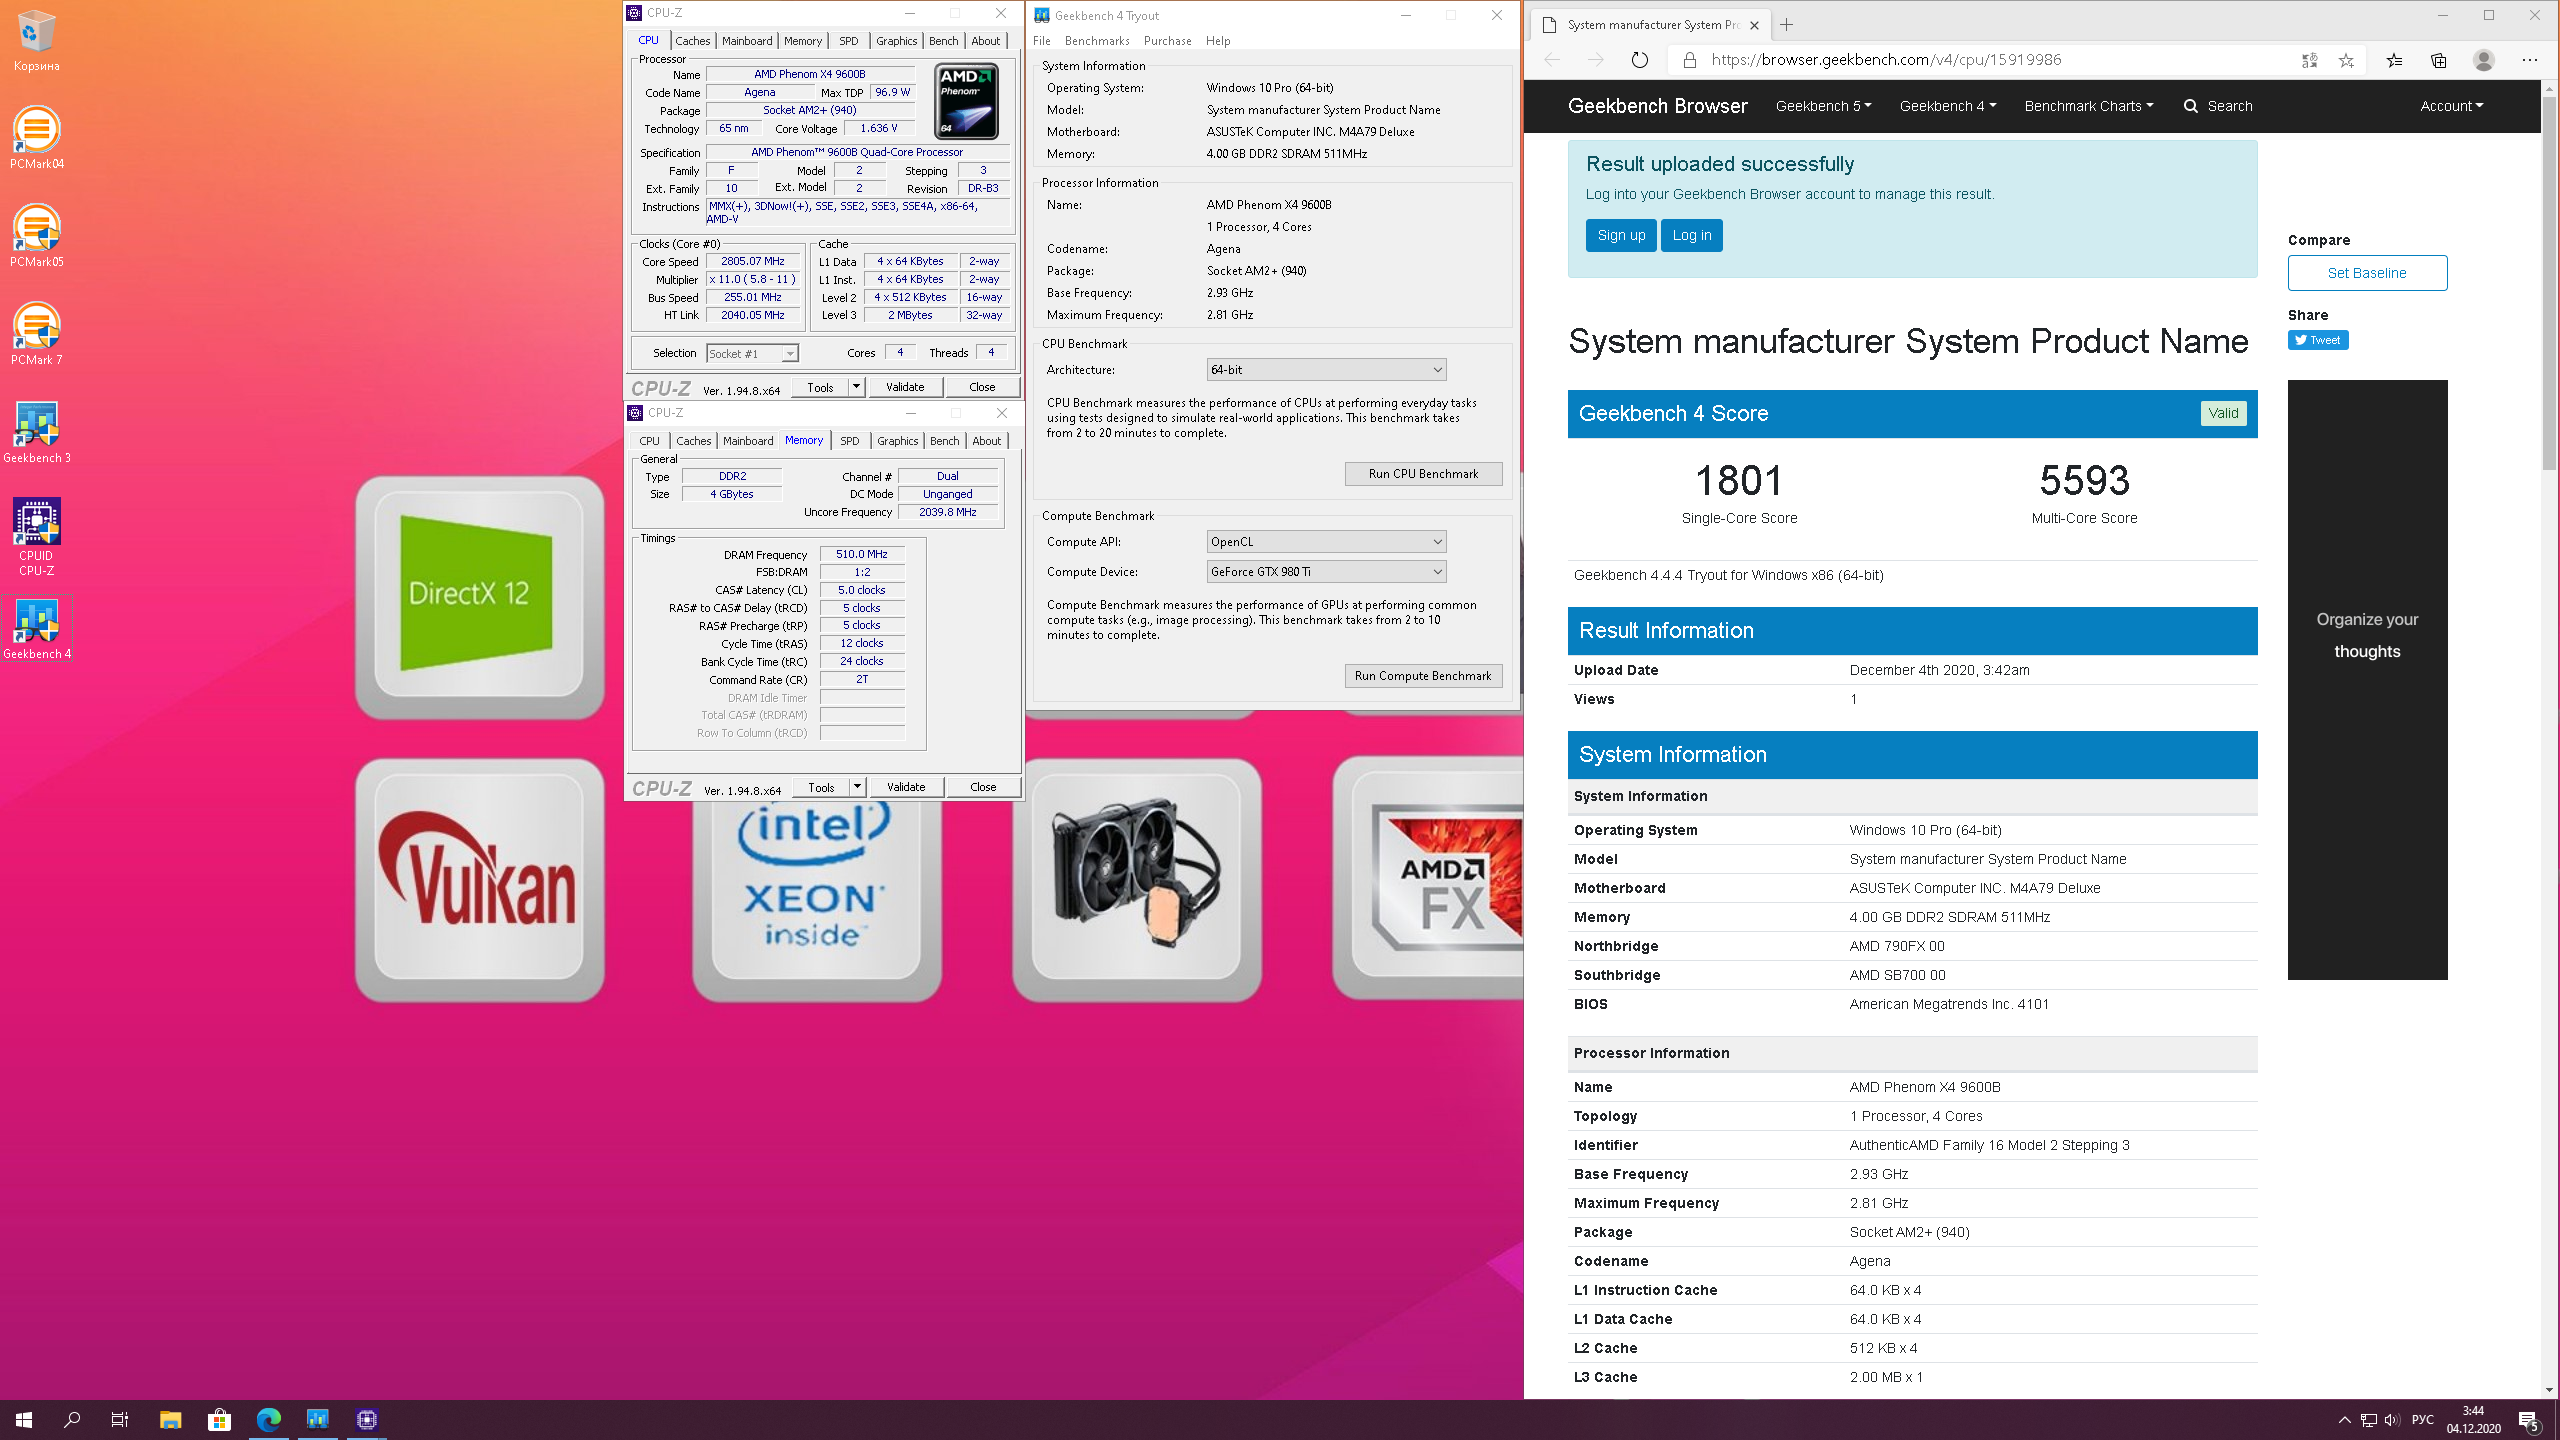
Task: Click the site lock icon in address bar
Action: [1690, 60]
